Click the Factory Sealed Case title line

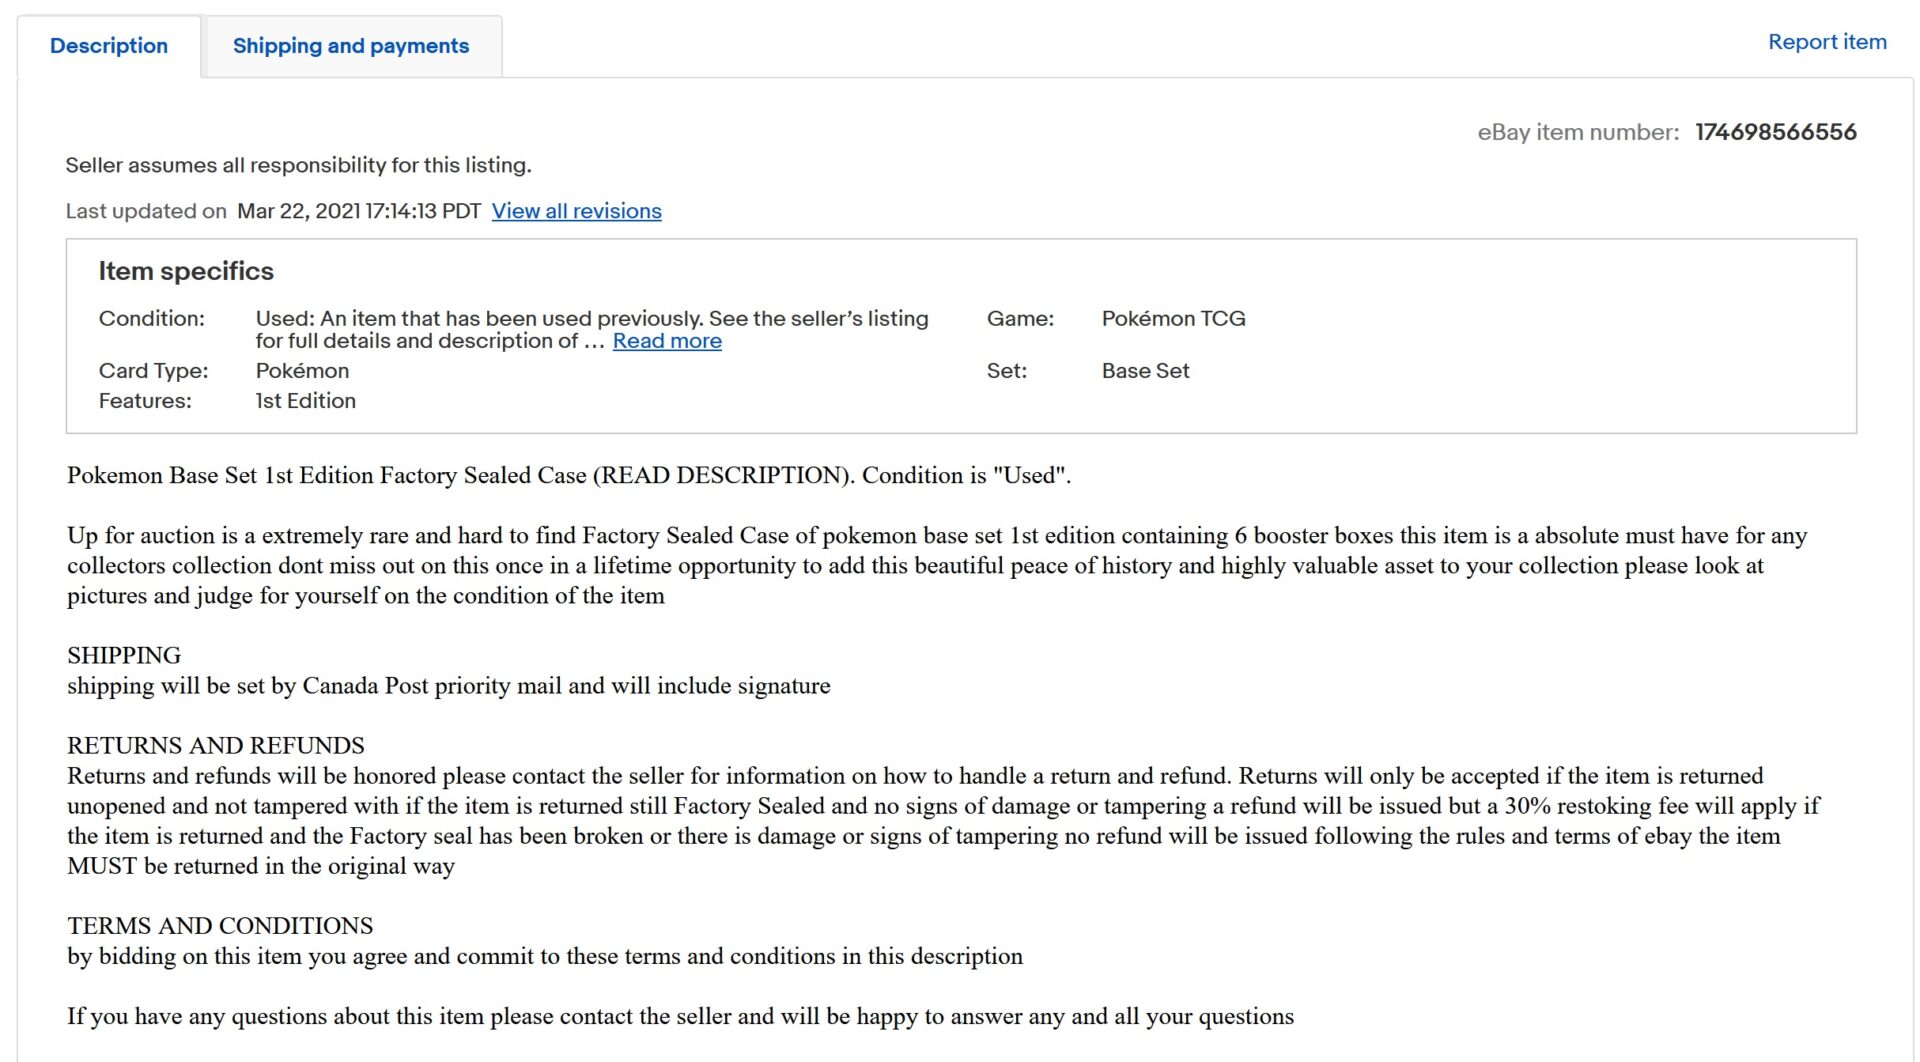coord(568,475)
